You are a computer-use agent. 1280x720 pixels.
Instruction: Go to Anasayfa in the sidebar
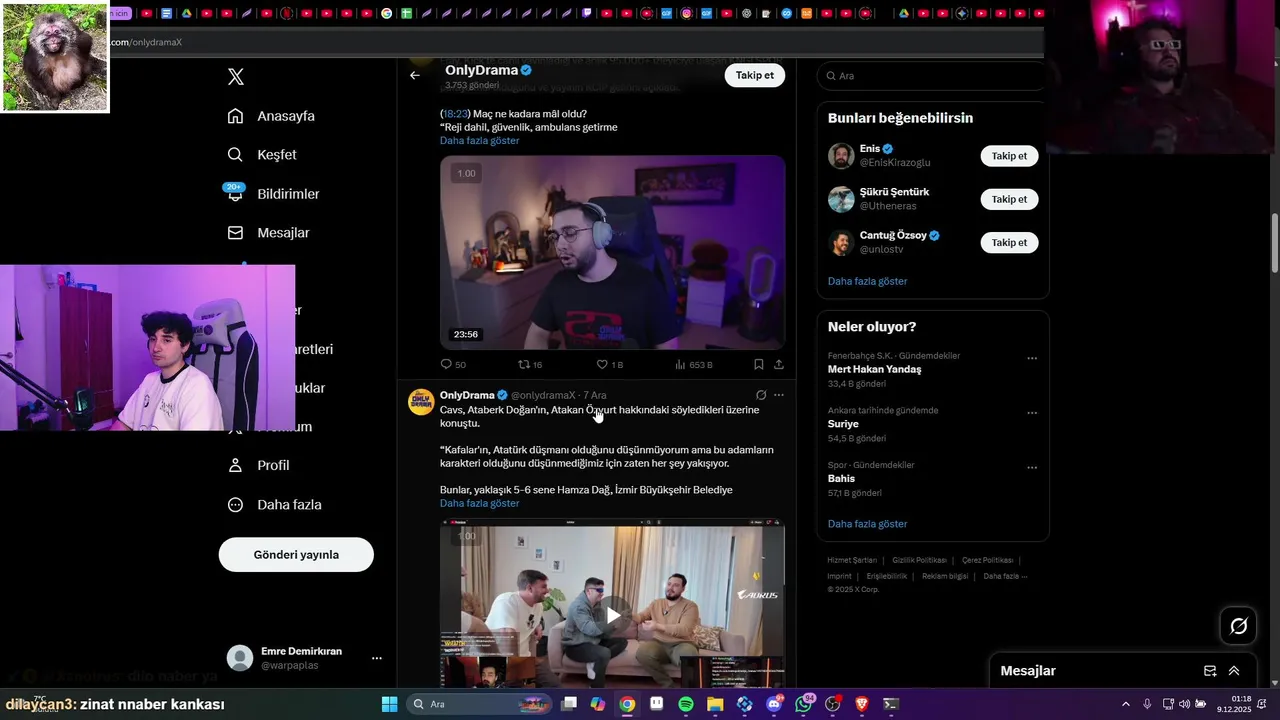point(271,116)
